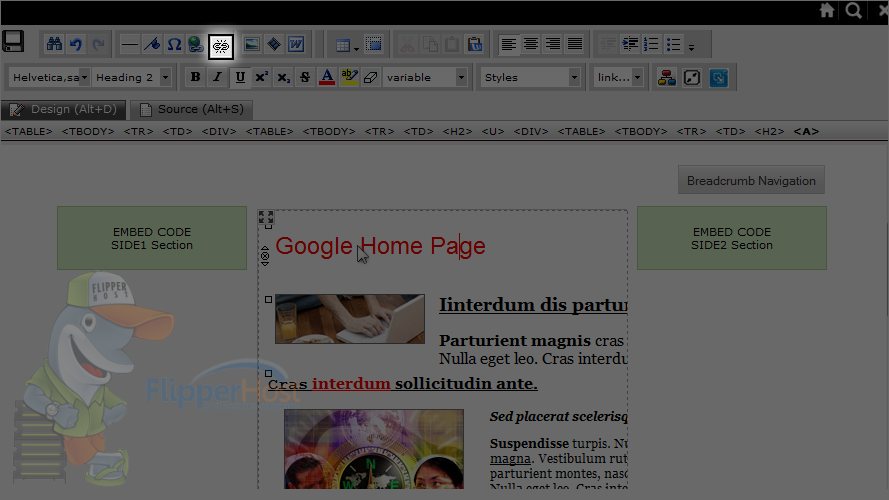The width and height of the screenshot is (889, 500).
Task: Click the fullscreen resize editor icon
Action: tap(692, 77)
